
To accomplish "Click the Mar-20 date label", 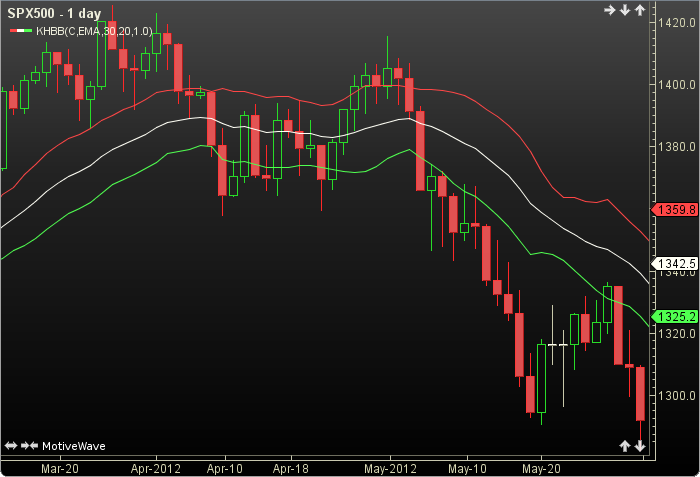I will pyautogui.click(x=60, y=469).
